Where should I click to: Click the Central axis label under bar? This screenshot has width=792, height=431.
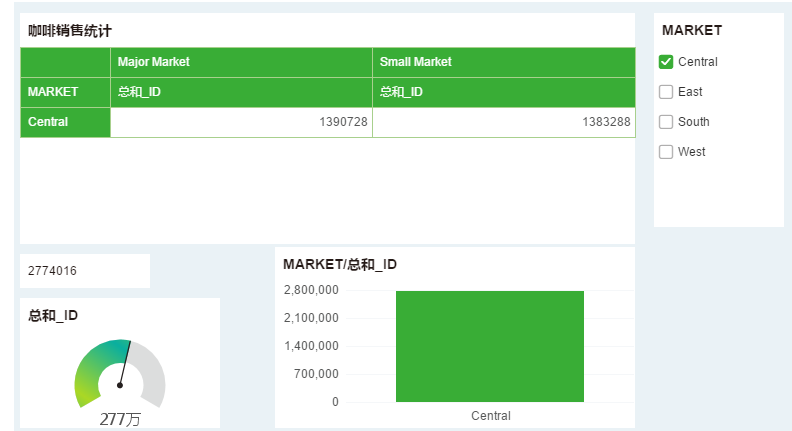pyautogui.click(x=490, y=416)
